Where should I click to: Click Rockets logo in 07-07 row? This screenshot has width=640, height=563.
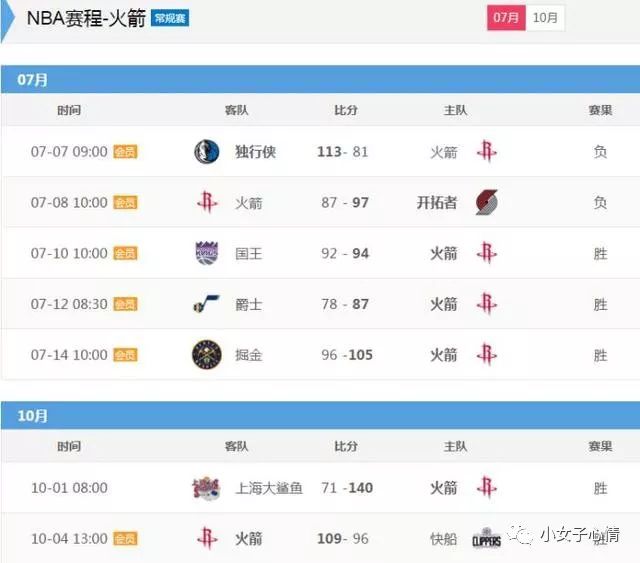click(487, 151)
